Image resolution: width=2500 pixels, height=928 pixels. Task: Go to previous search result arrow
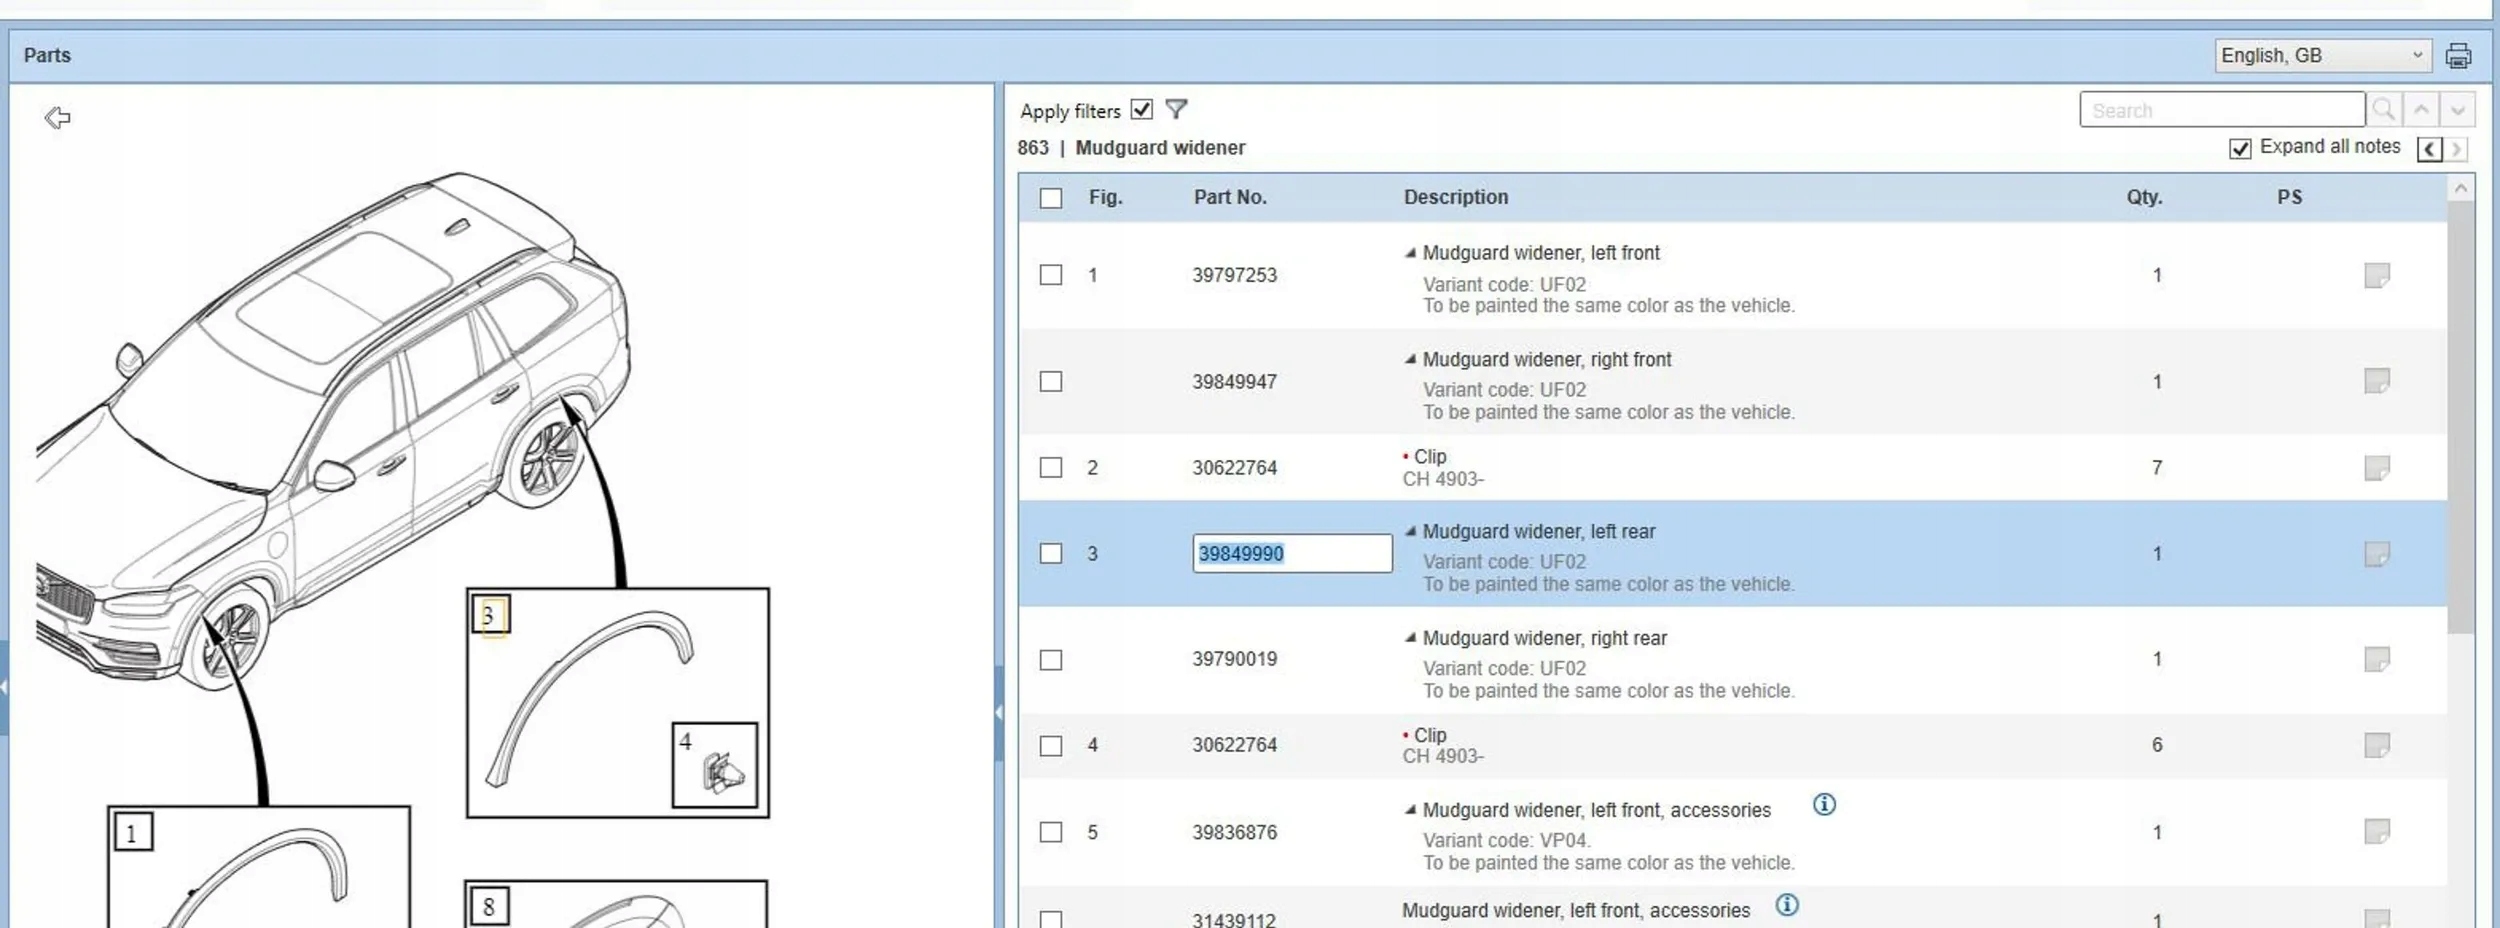coord(2421,109)
